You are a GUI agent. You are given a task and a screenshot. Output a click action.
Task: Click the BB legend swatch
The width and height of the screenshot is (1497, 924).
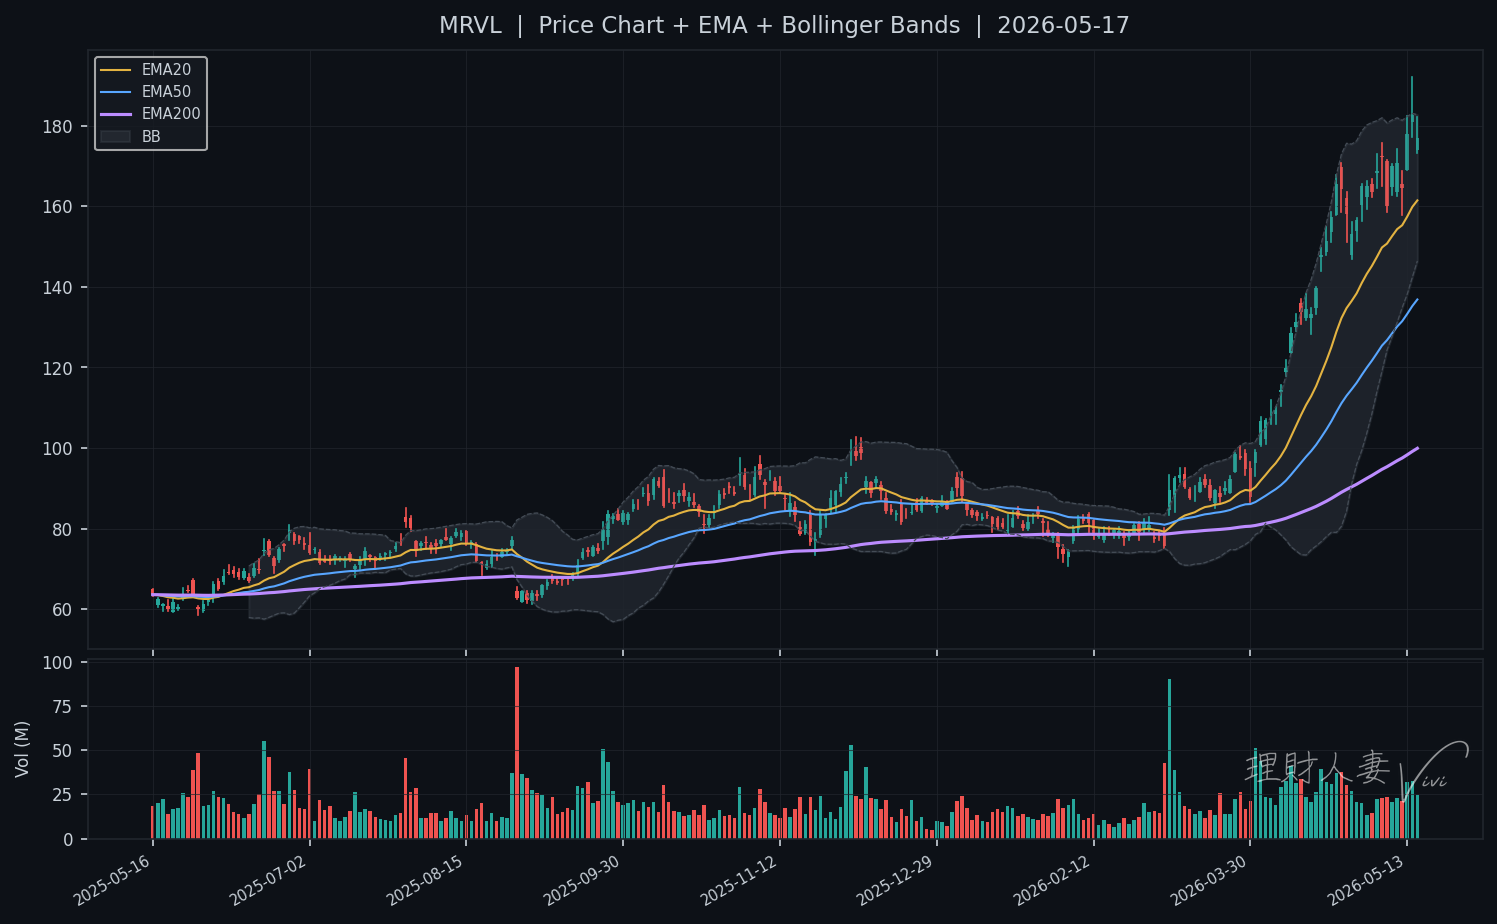click(115, 136)
